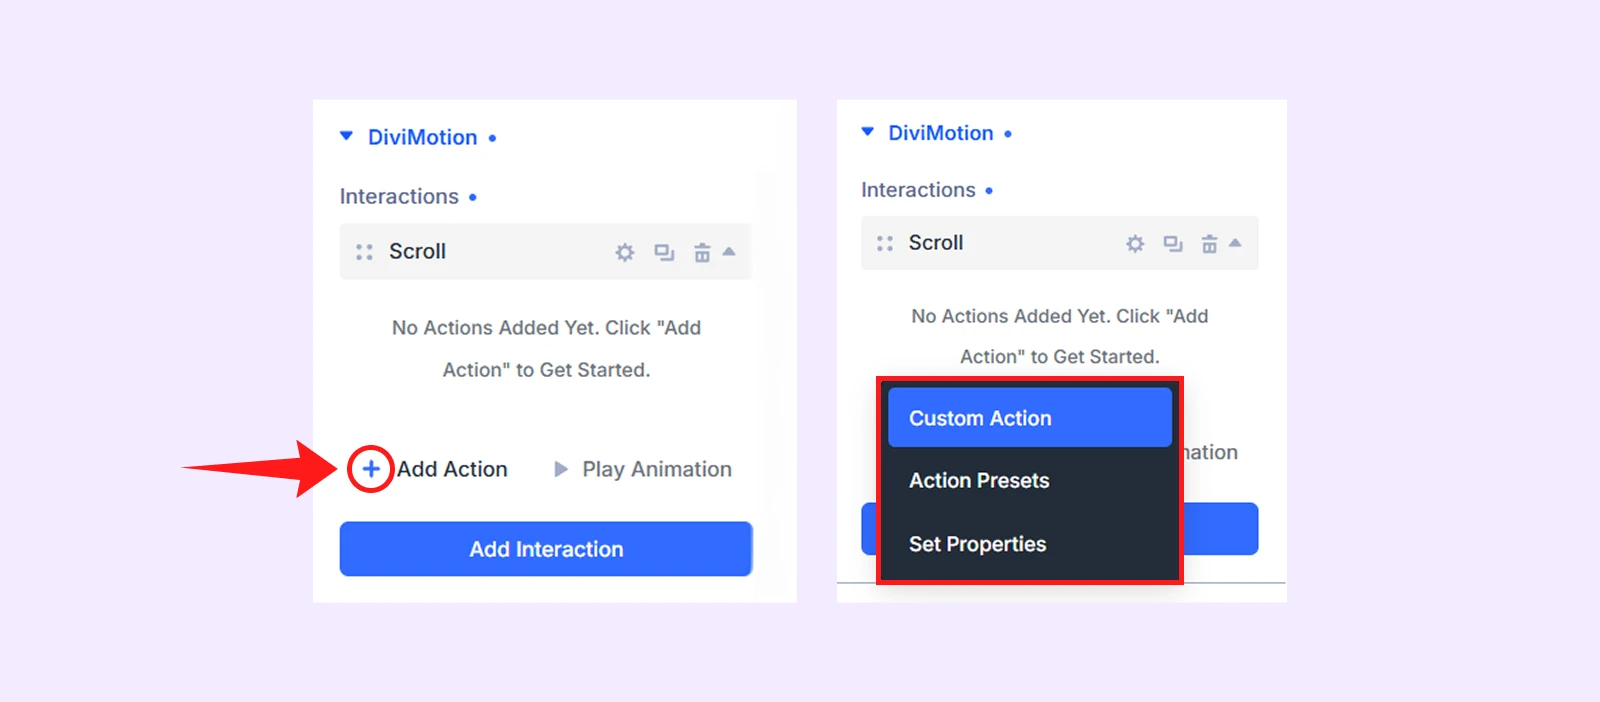Select Custom Action from the dropdown menu

(x=1030, y=417)
